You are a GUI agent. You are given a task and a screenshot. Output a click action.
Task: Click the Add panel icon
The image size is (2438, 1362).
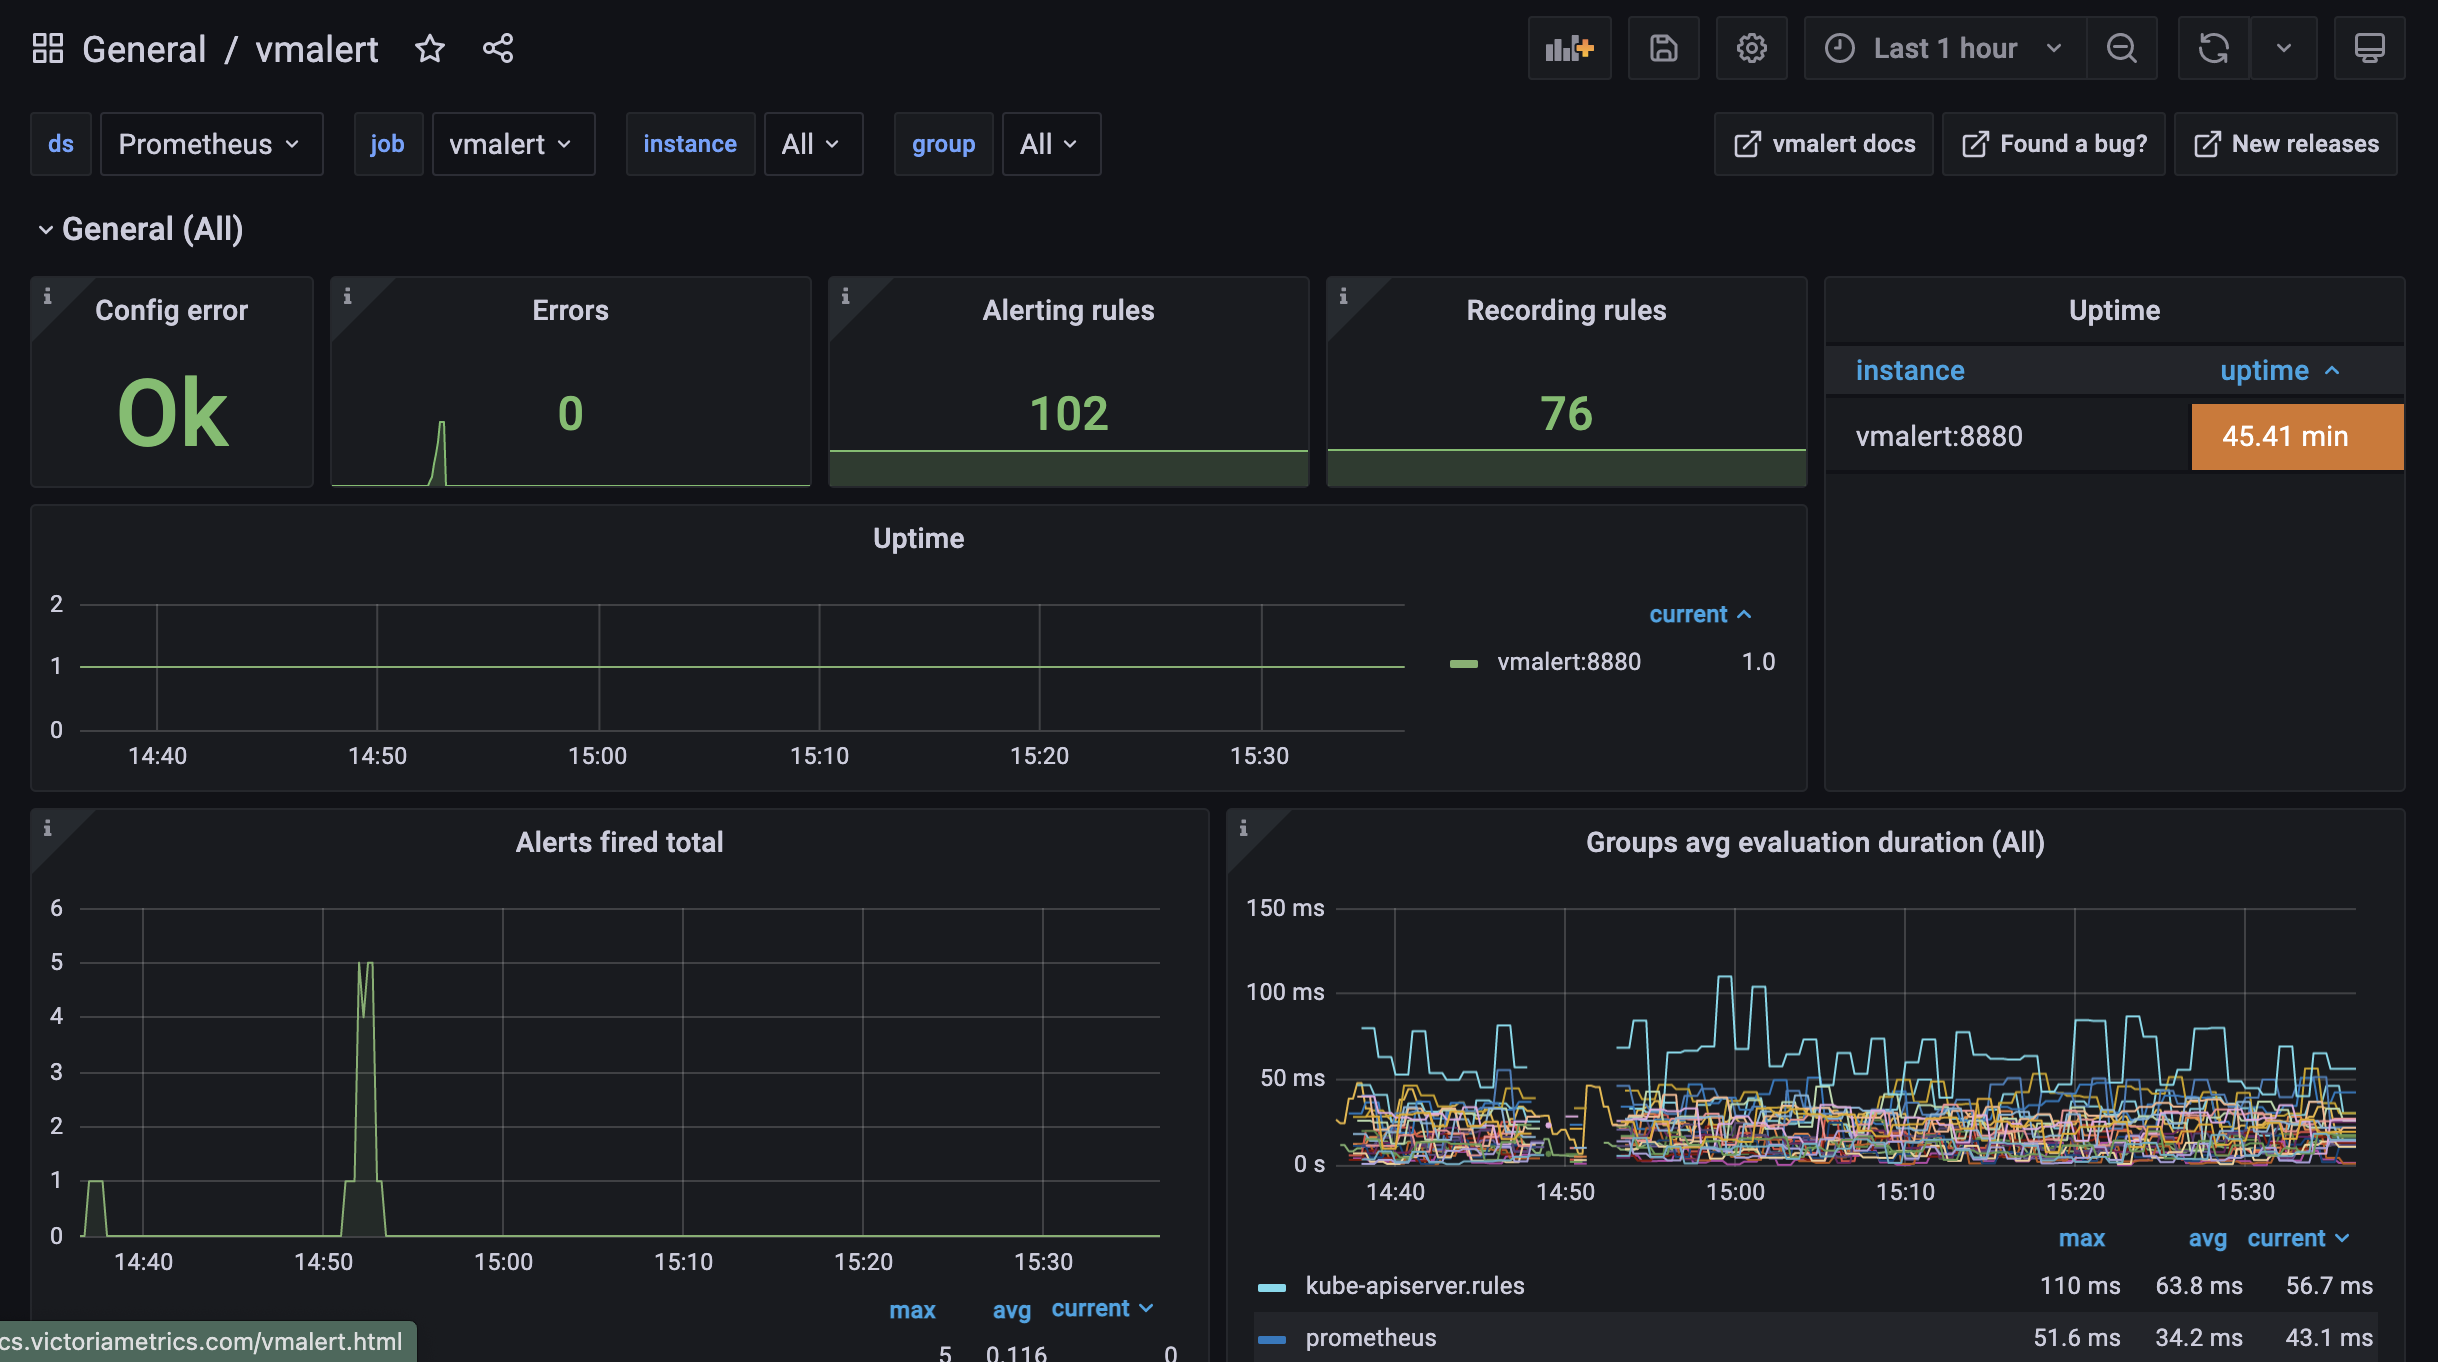[x=1569, y=48]
